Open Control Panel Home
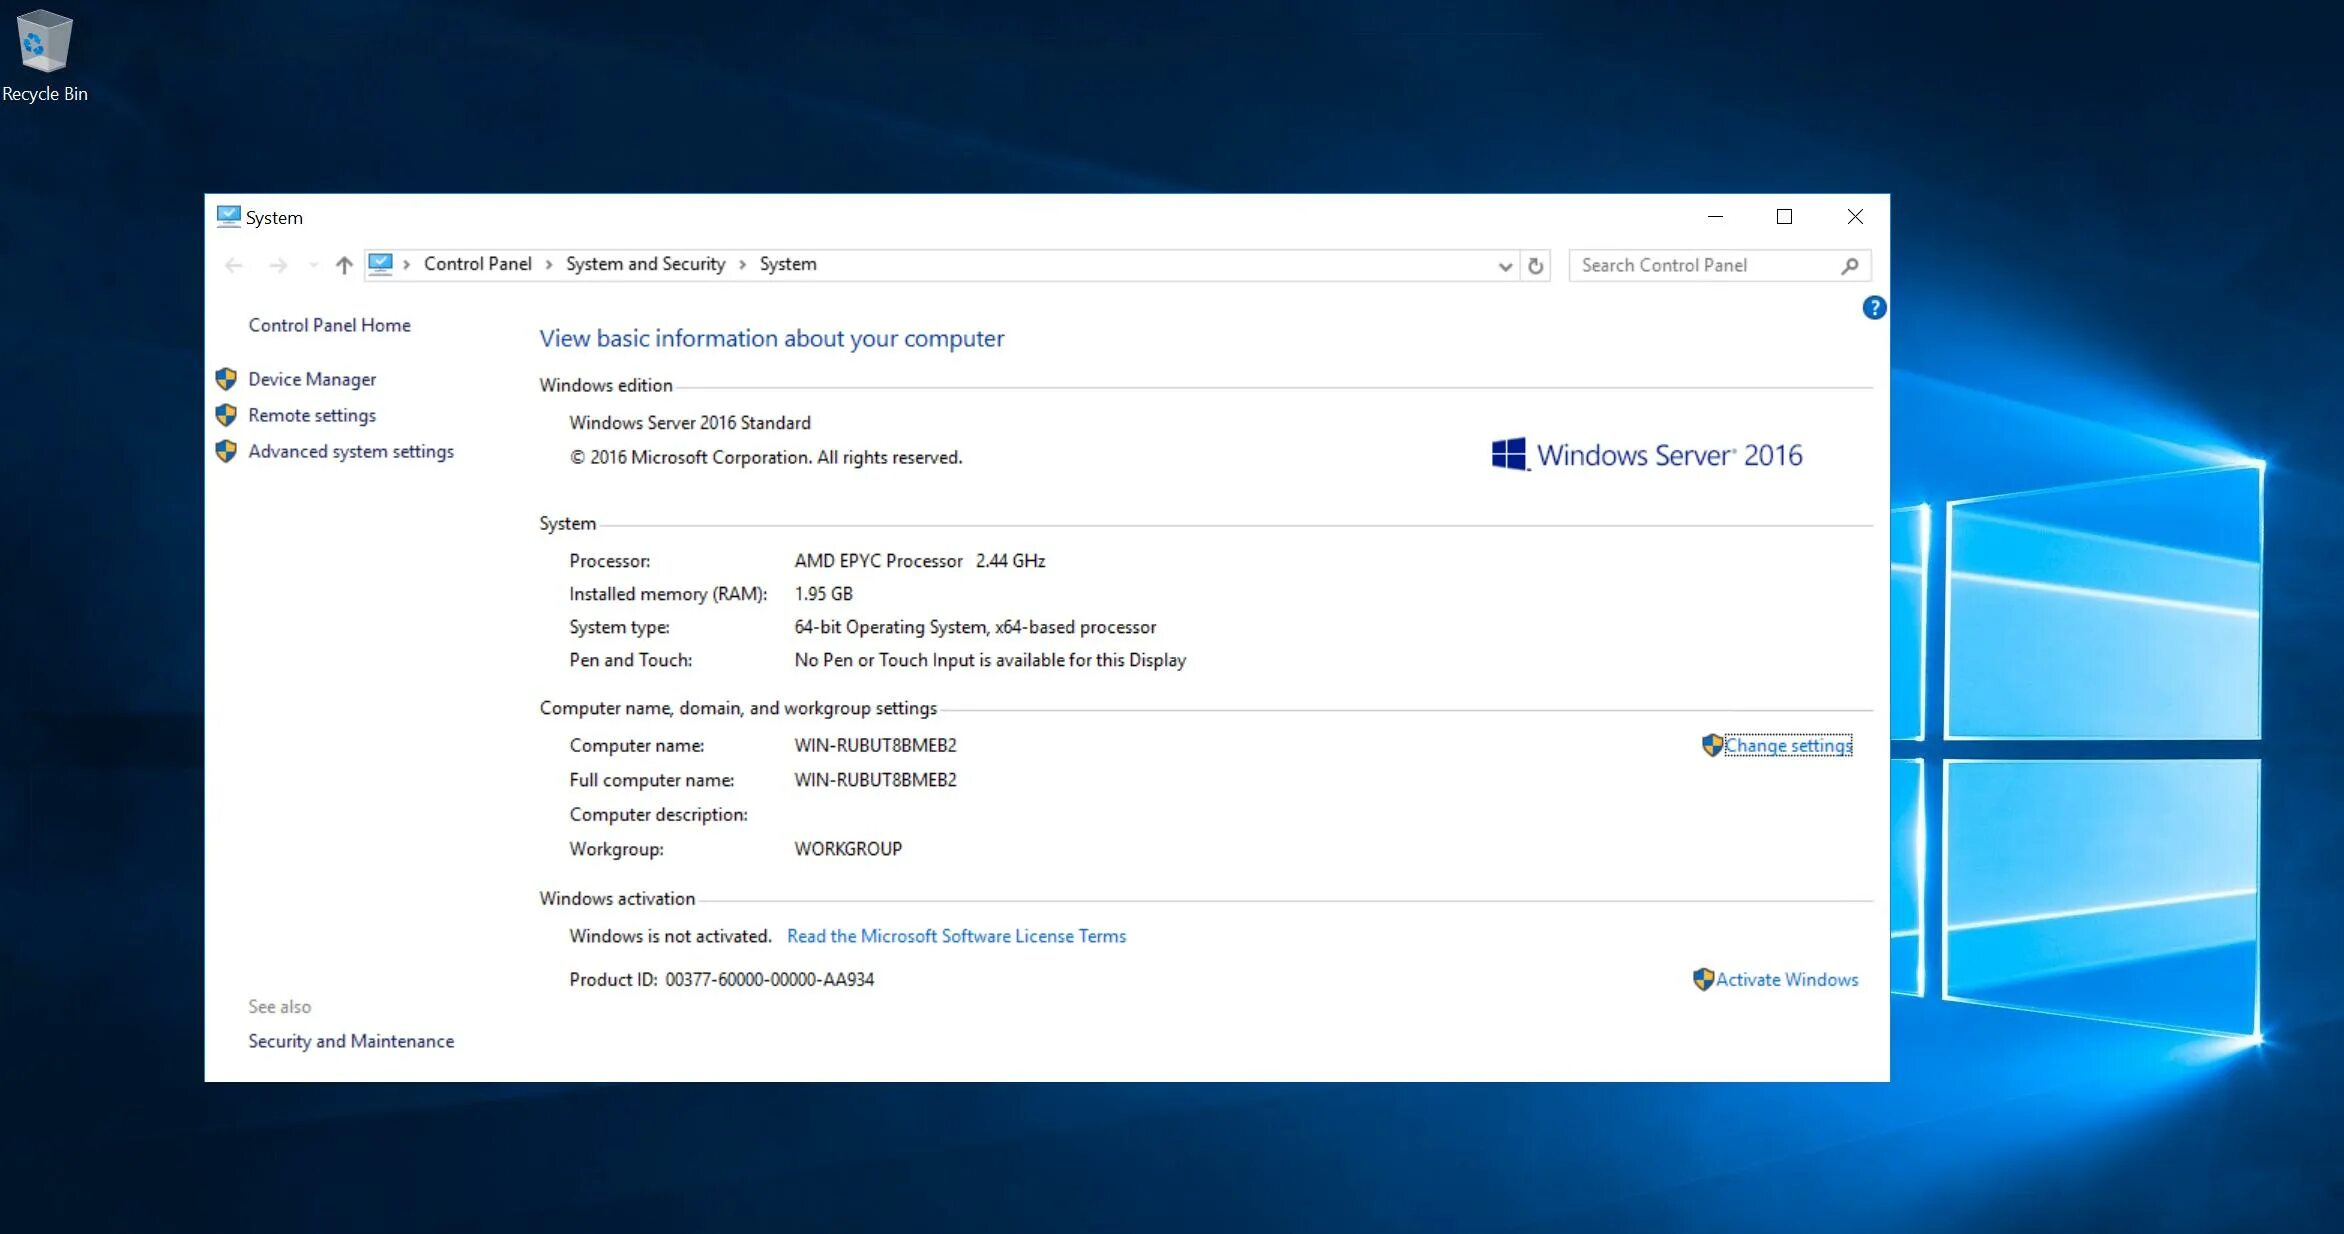Viewport: 2344px width, 1234px height. [x=329, y=325]
